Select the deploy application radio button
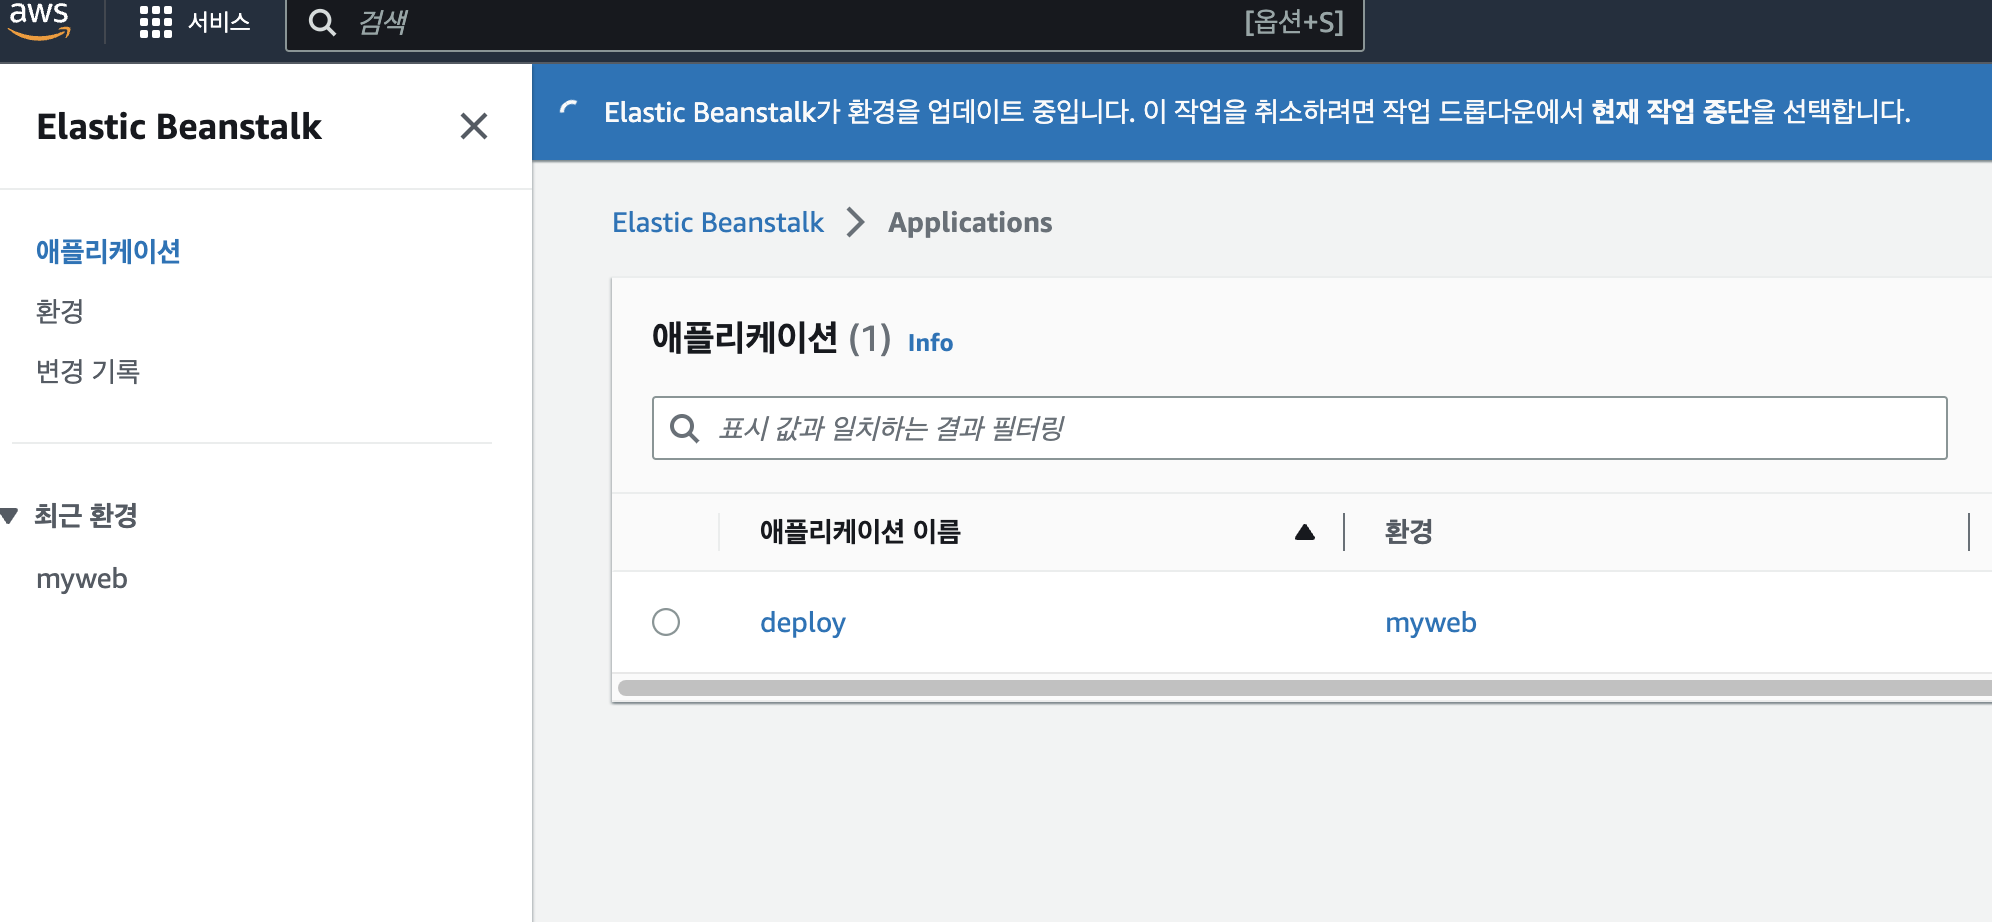This screenshot has height=922, width=1992. pyautogui.click(x=666, y=622)
